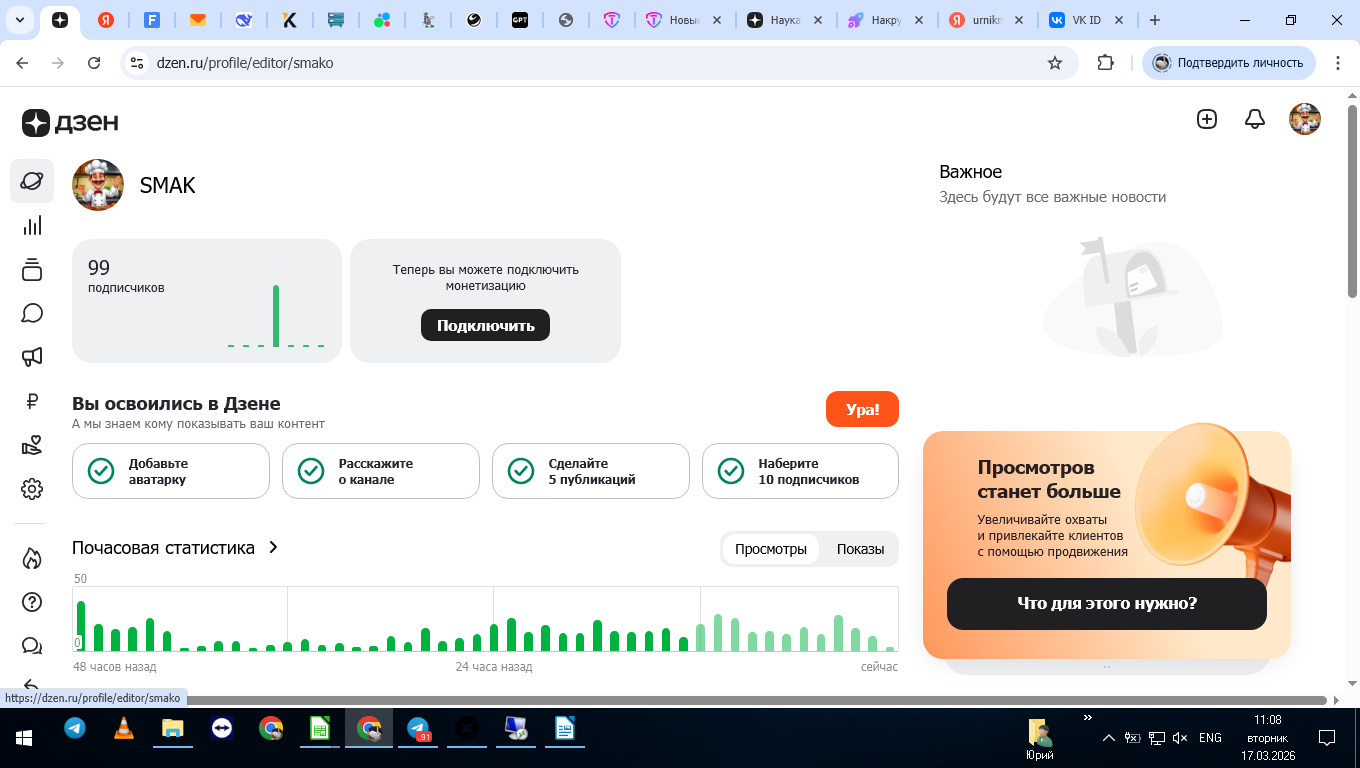Expand Почасовая статистика with its chevron

pos(273,548)
